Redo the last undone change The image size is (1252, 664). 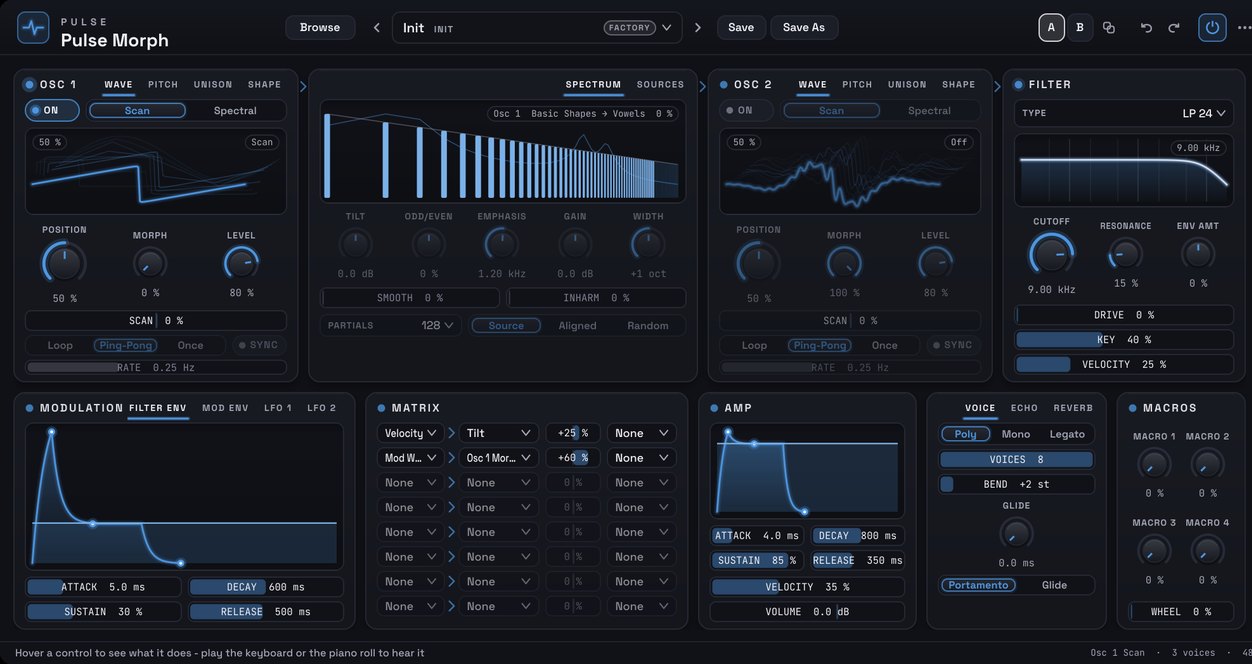[1174, 28]
